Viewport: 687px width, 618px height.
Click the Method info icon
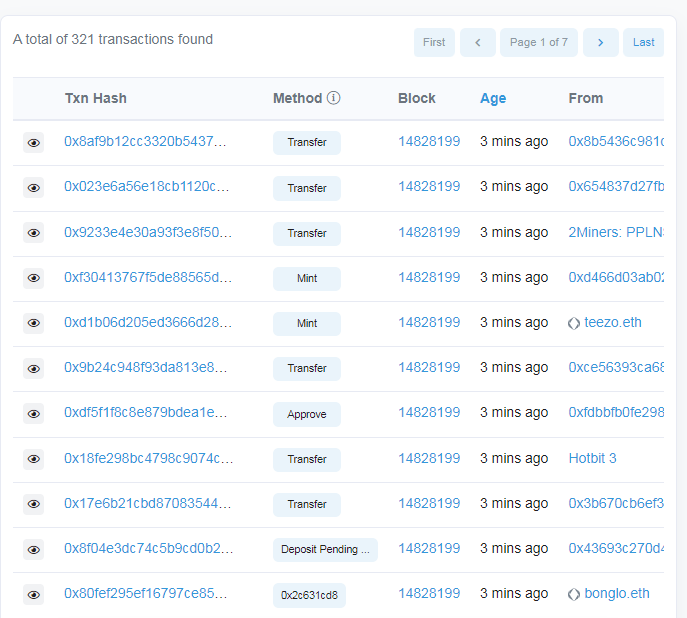click(x=333, y=98)
